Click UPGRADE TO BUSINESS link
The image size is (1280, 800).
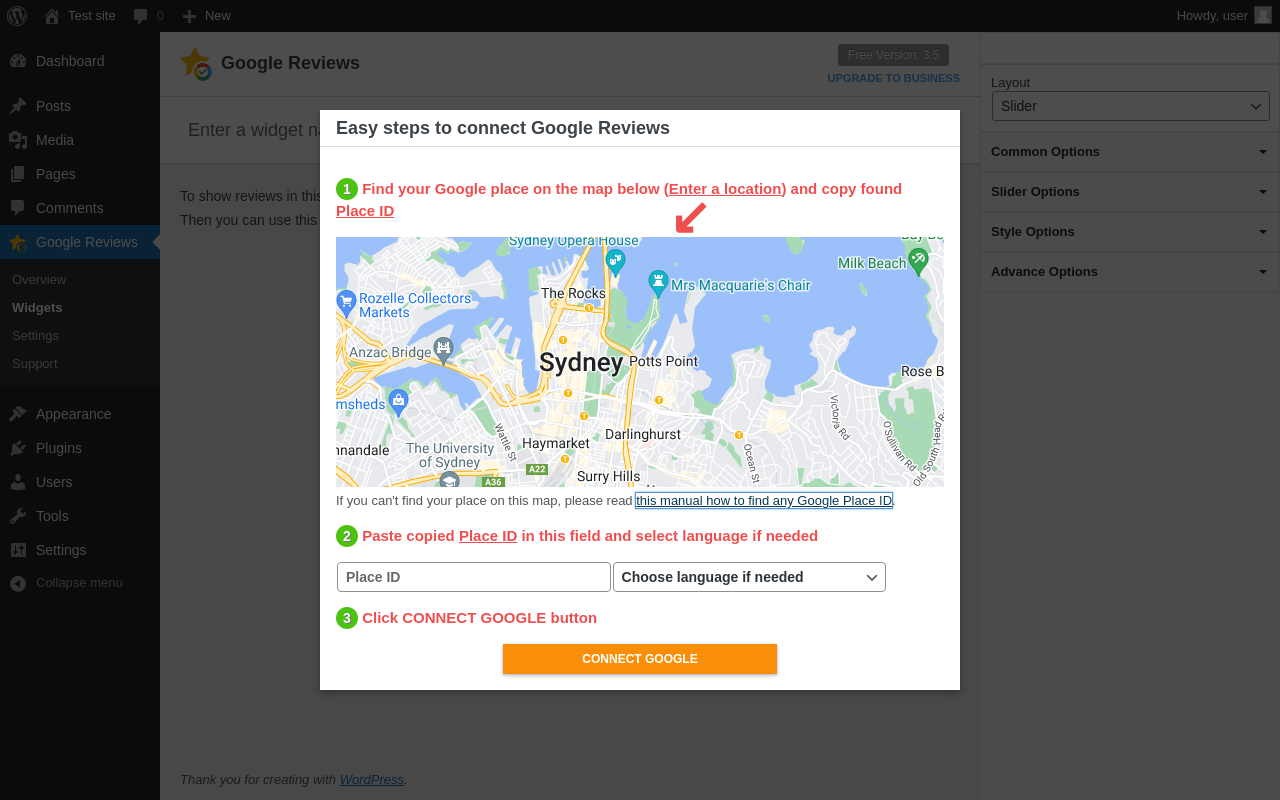pos(893,78)
